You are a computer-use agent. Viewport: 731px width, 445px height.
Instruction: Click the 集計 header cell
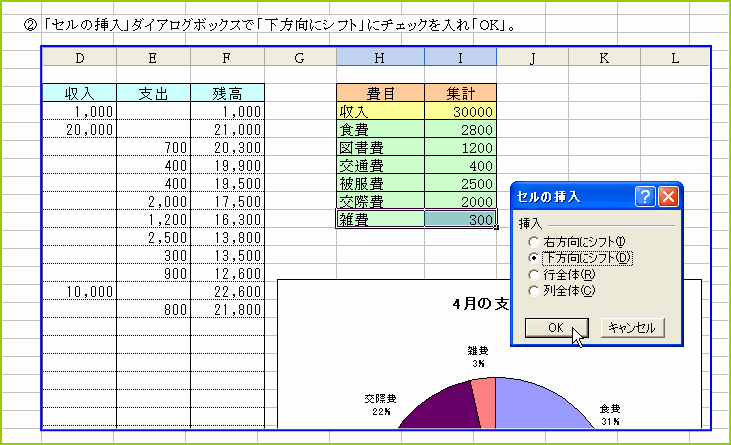[x=461, y=93]
